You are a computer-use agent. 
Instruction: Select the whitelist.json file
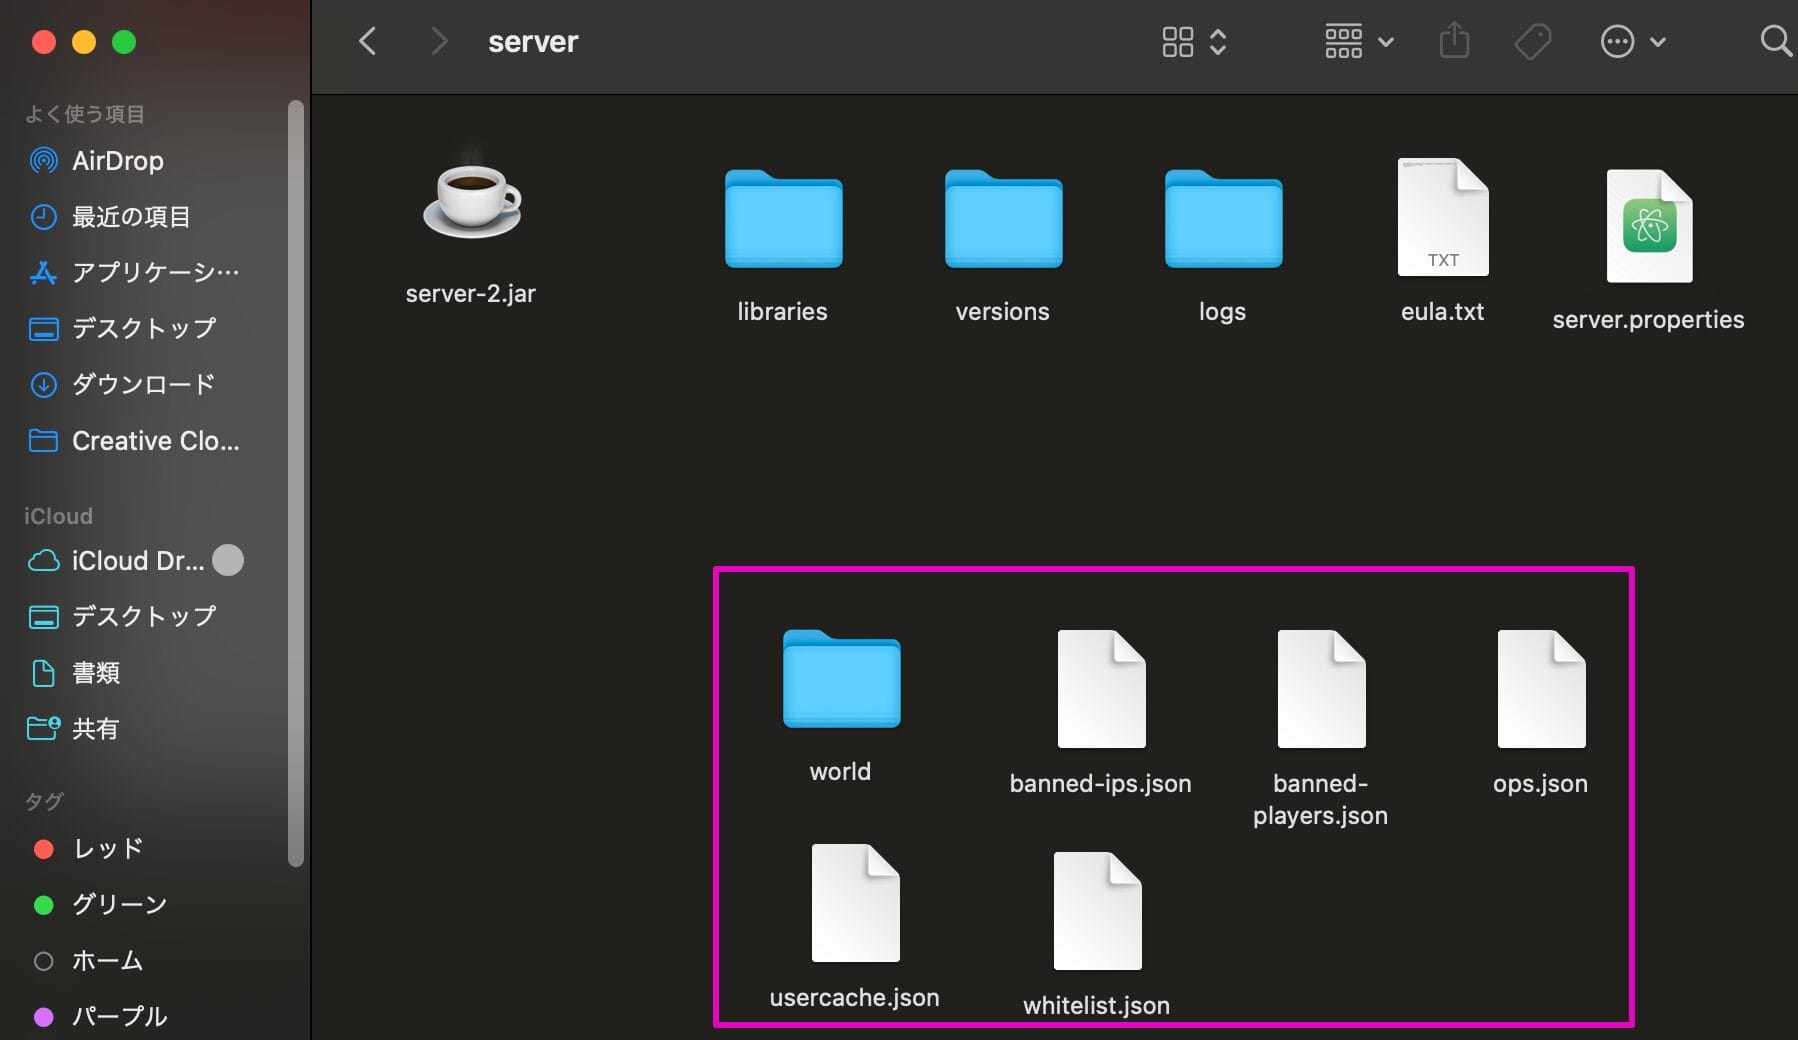click(1097, 912)
